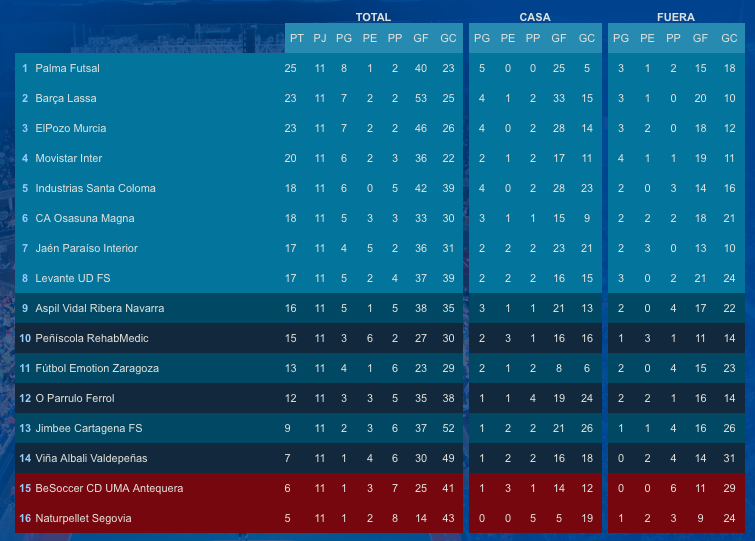The image size is (755, 541).
Task: Open the Viña Albali Valdepeñas entry
Action: (x=91, y=458)
